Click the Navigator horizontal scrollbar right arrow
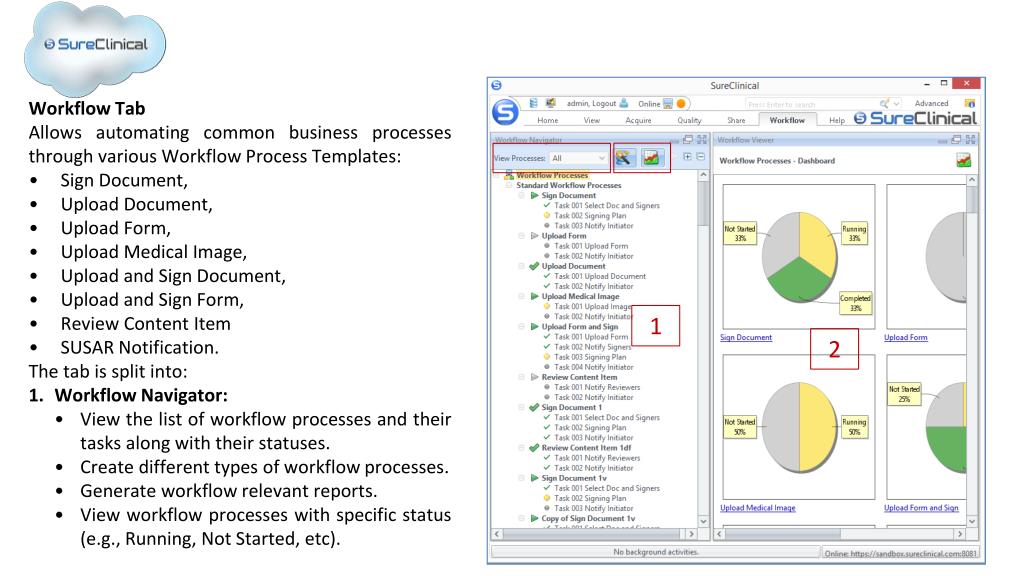 (x=691, y=534)
